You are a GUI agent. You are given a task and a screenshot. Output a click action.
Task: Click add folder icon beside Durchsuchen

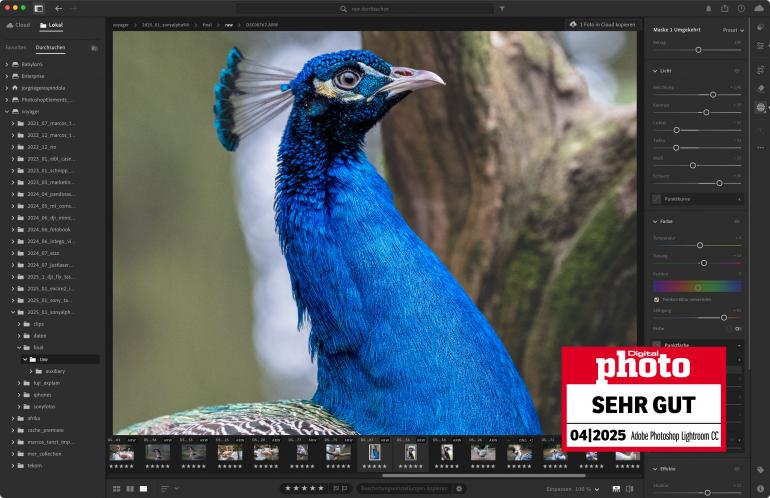(x=94, y=48)
